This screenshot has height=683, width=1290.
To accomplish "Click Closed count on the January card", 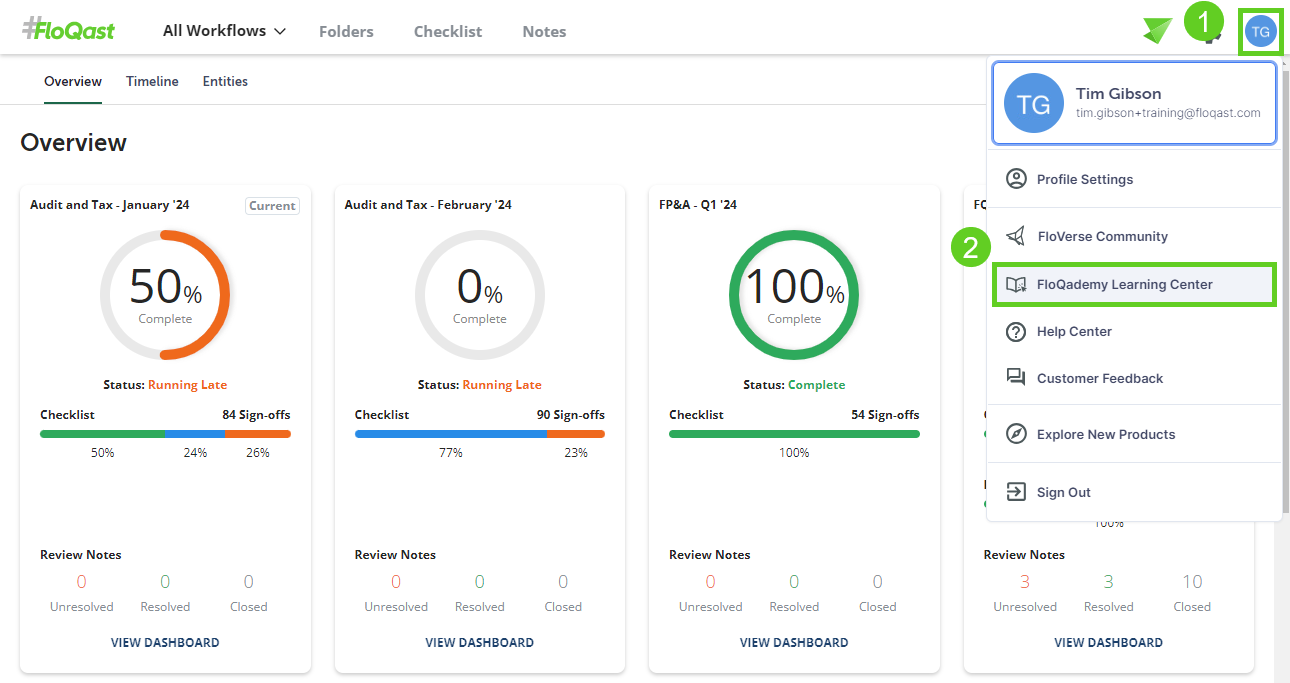I will coord(249,582).
